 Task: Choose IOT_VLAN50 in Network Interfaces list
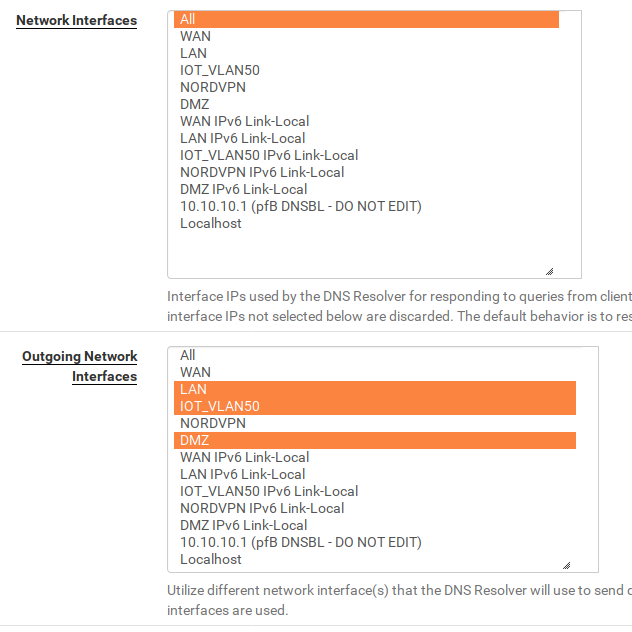[x=220, y=70]
